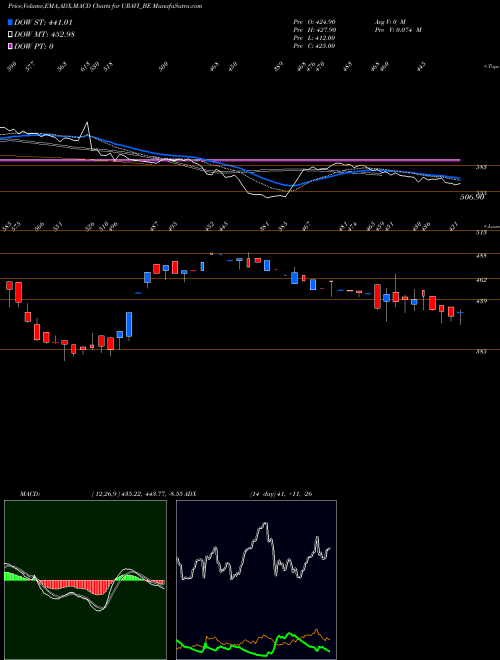Click the MACD panel heading label
The width and height of the screenshot is (500, 660).
click(29, 493)
